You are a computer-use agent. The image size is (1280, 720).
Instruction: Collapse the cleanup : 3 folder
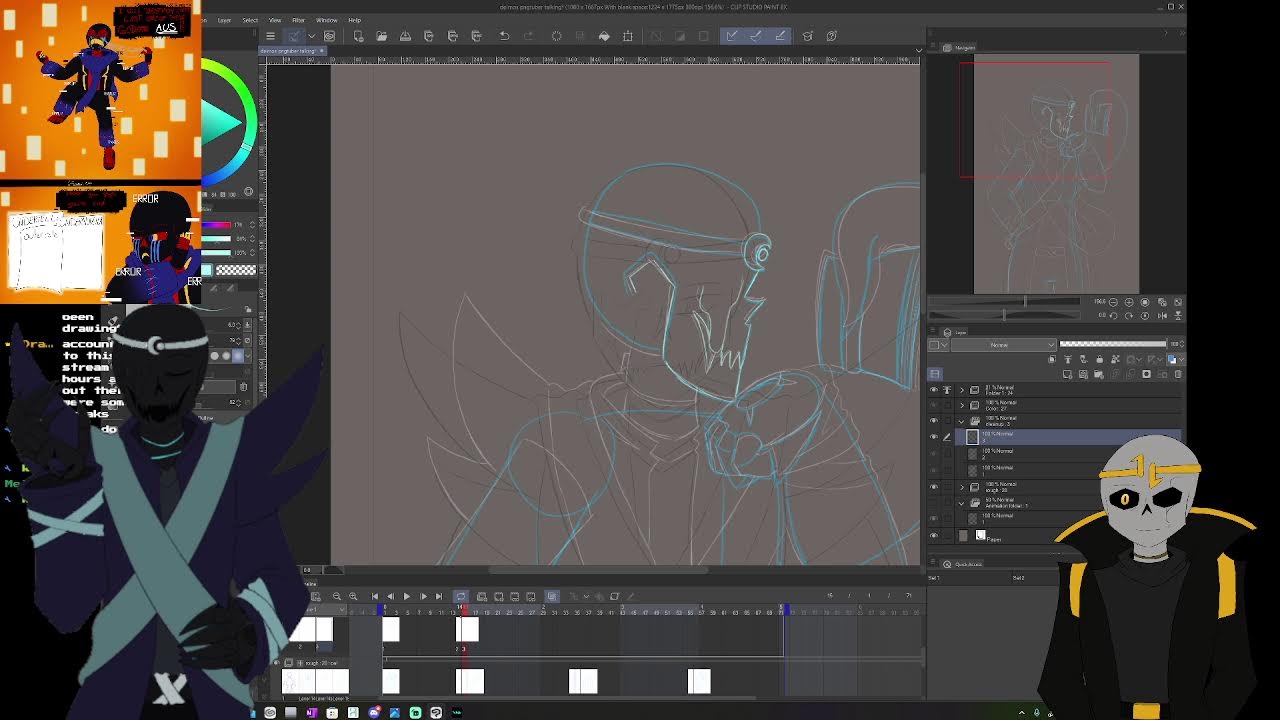pos(961,422)
